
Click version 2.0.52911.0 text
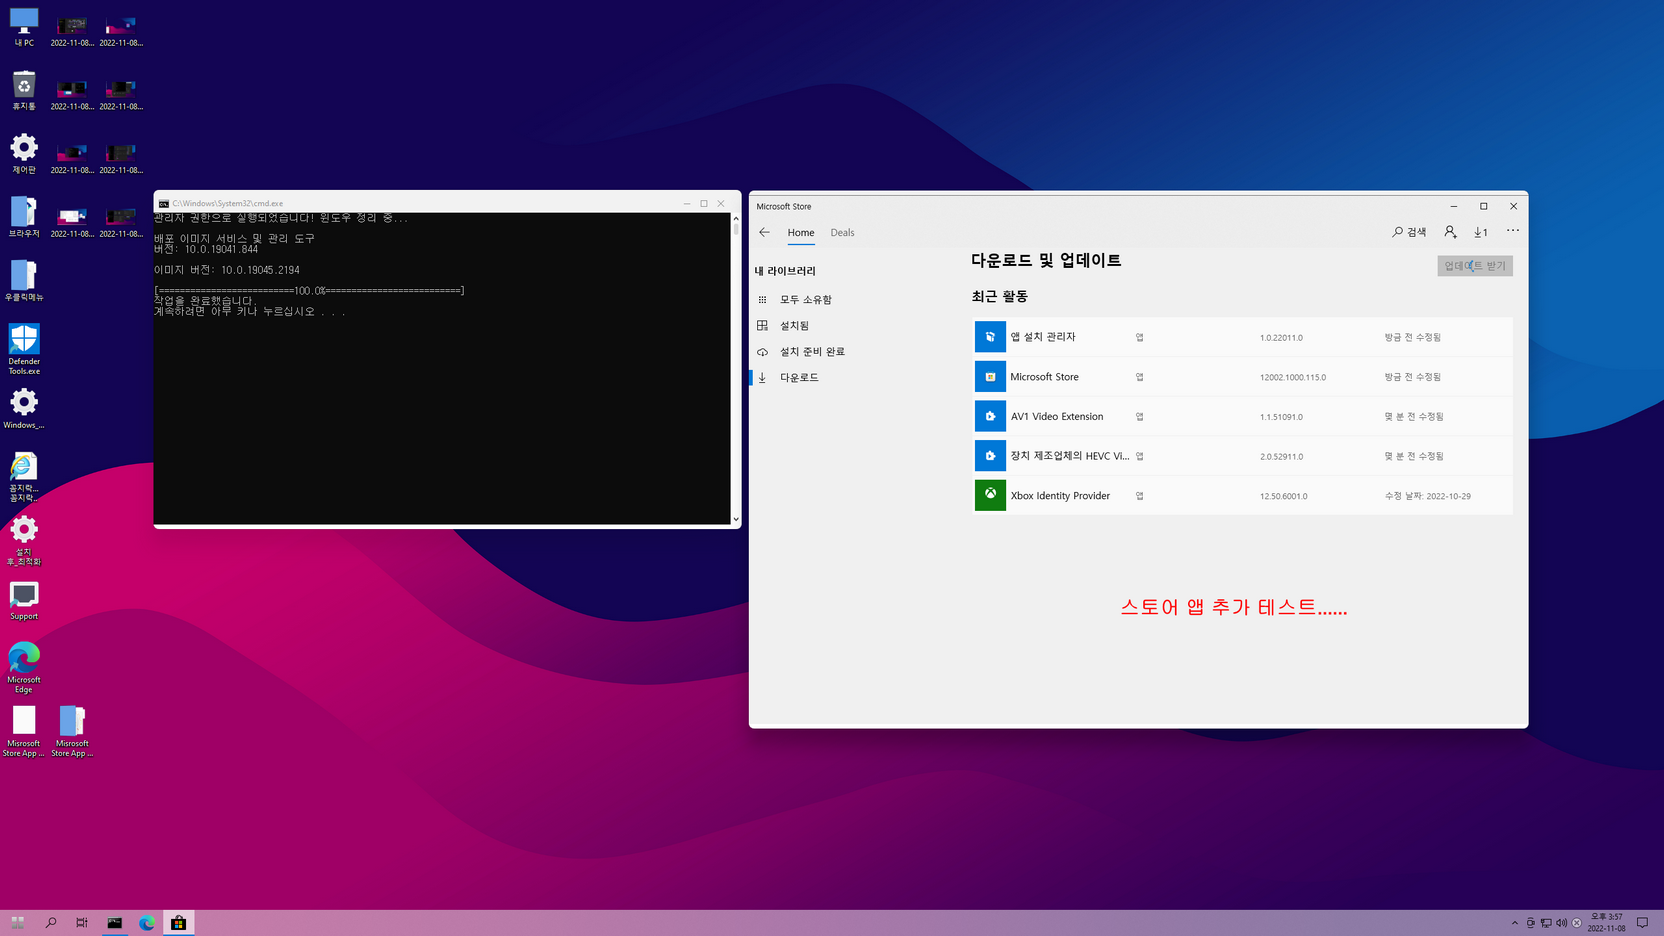[1281, 456]
